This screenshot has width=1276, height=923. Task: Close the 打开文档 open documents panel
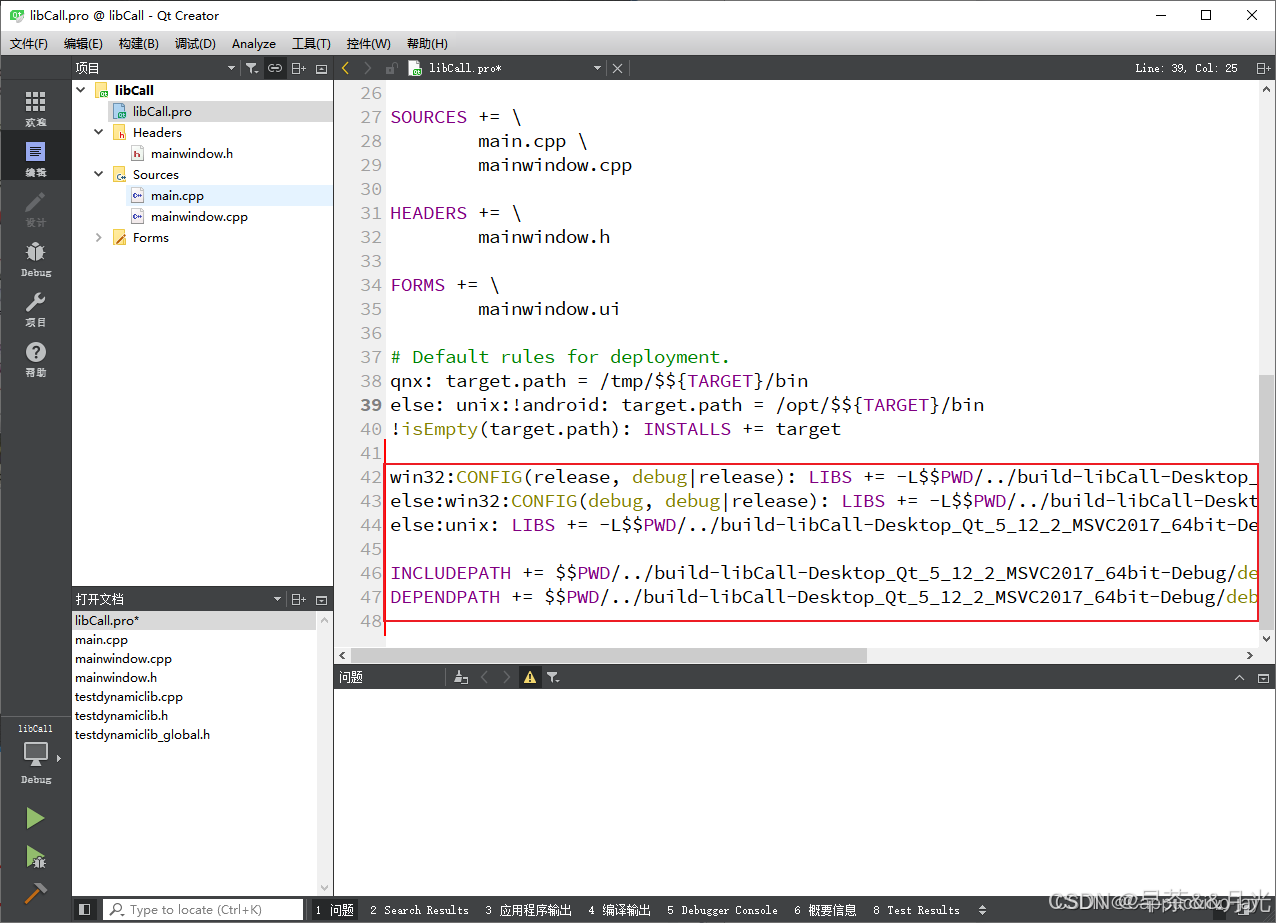[321, 599]
